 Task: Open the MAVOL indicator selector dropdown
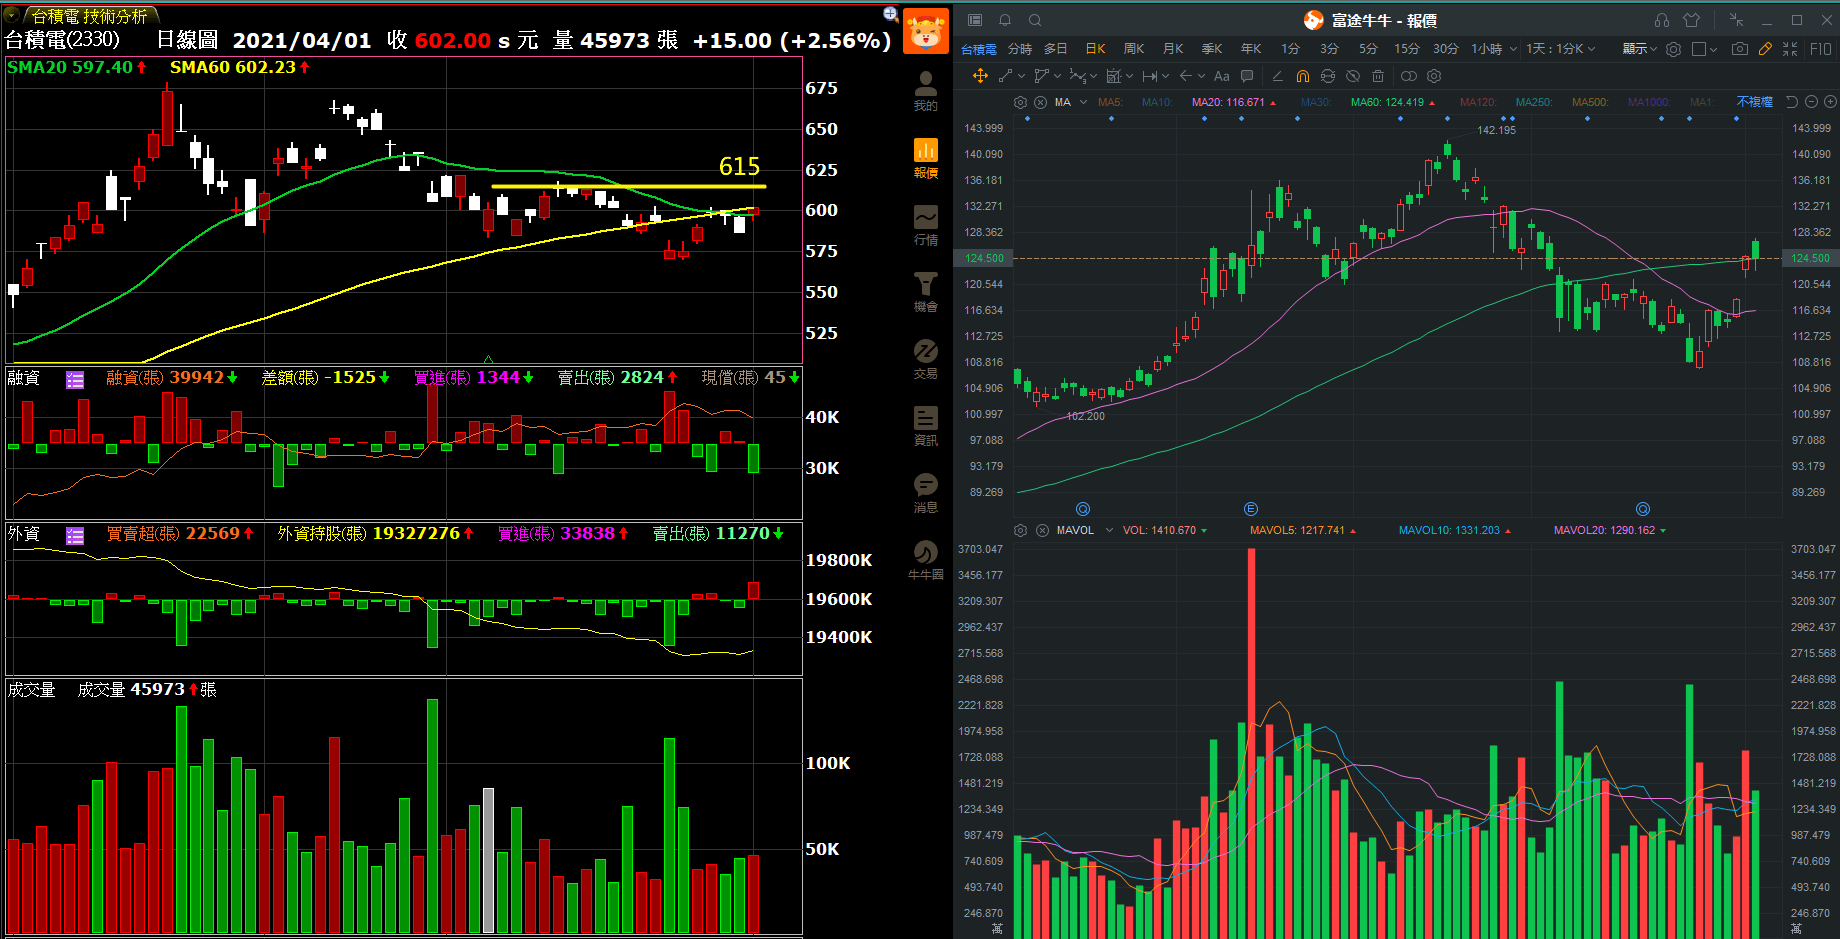tap(1109, 530)
